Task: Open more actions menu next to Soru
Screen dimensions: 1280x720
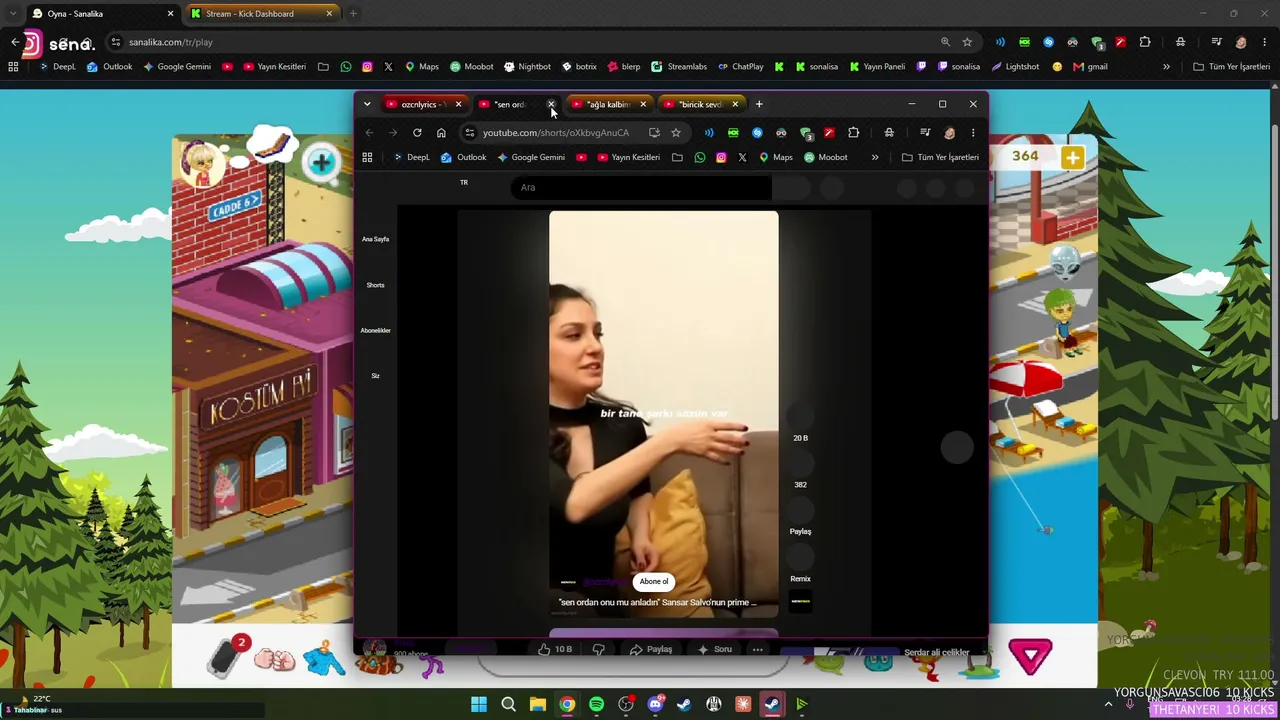Action: (x=757, y=649)
